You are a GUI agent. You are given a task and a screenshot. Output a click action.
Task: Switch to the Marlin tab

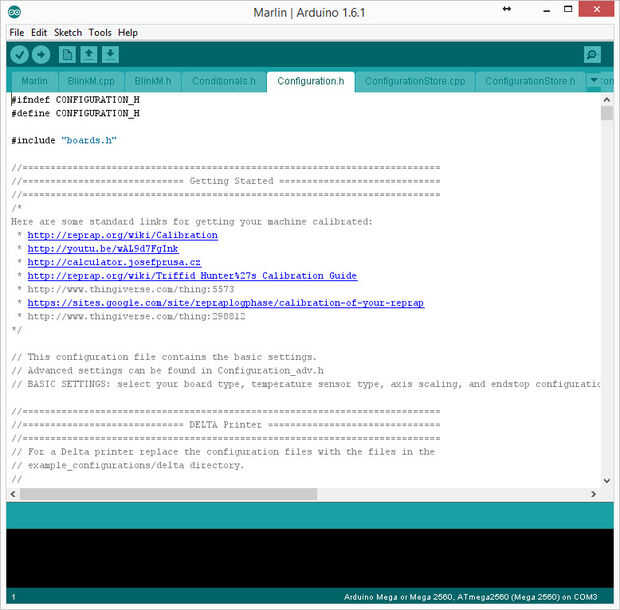tap(34, 81)
